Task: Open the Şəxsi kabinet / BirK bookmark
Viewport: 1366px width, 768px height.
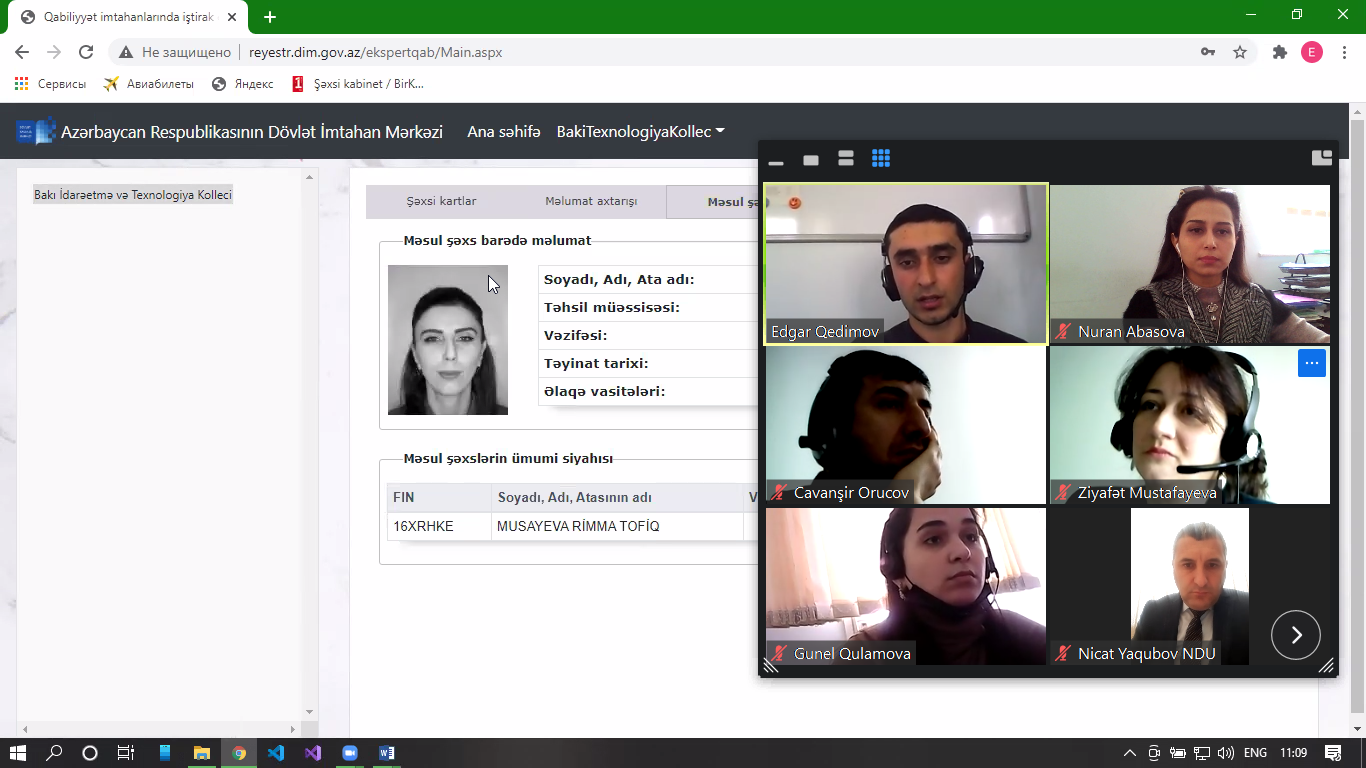Action: coord(358,84)
